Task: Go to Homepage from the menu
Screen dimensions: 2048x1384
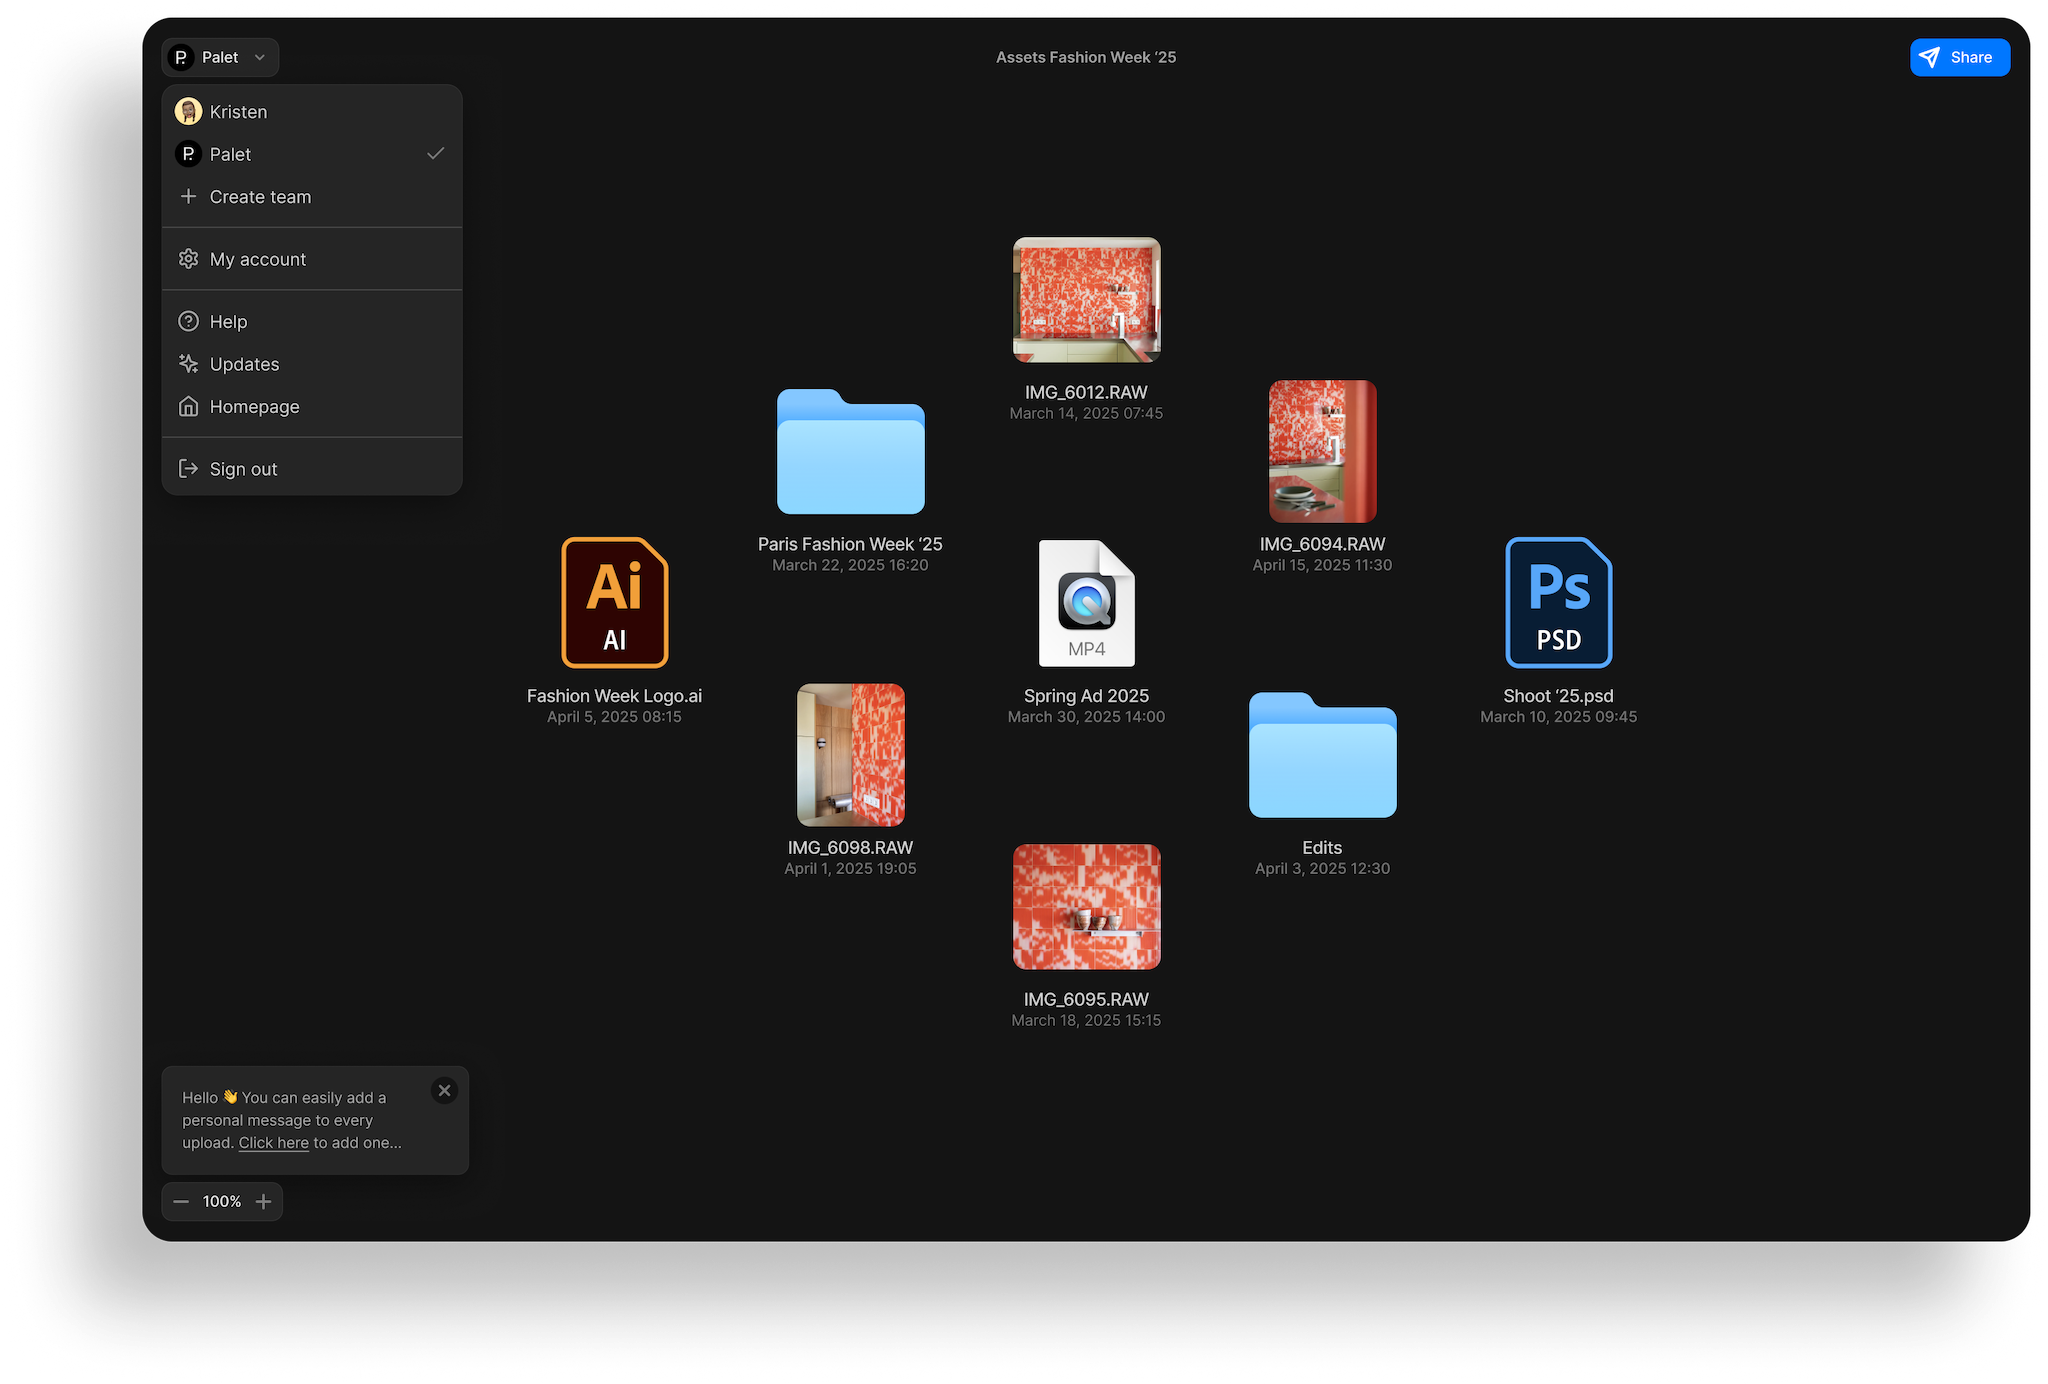Action: 254,407
